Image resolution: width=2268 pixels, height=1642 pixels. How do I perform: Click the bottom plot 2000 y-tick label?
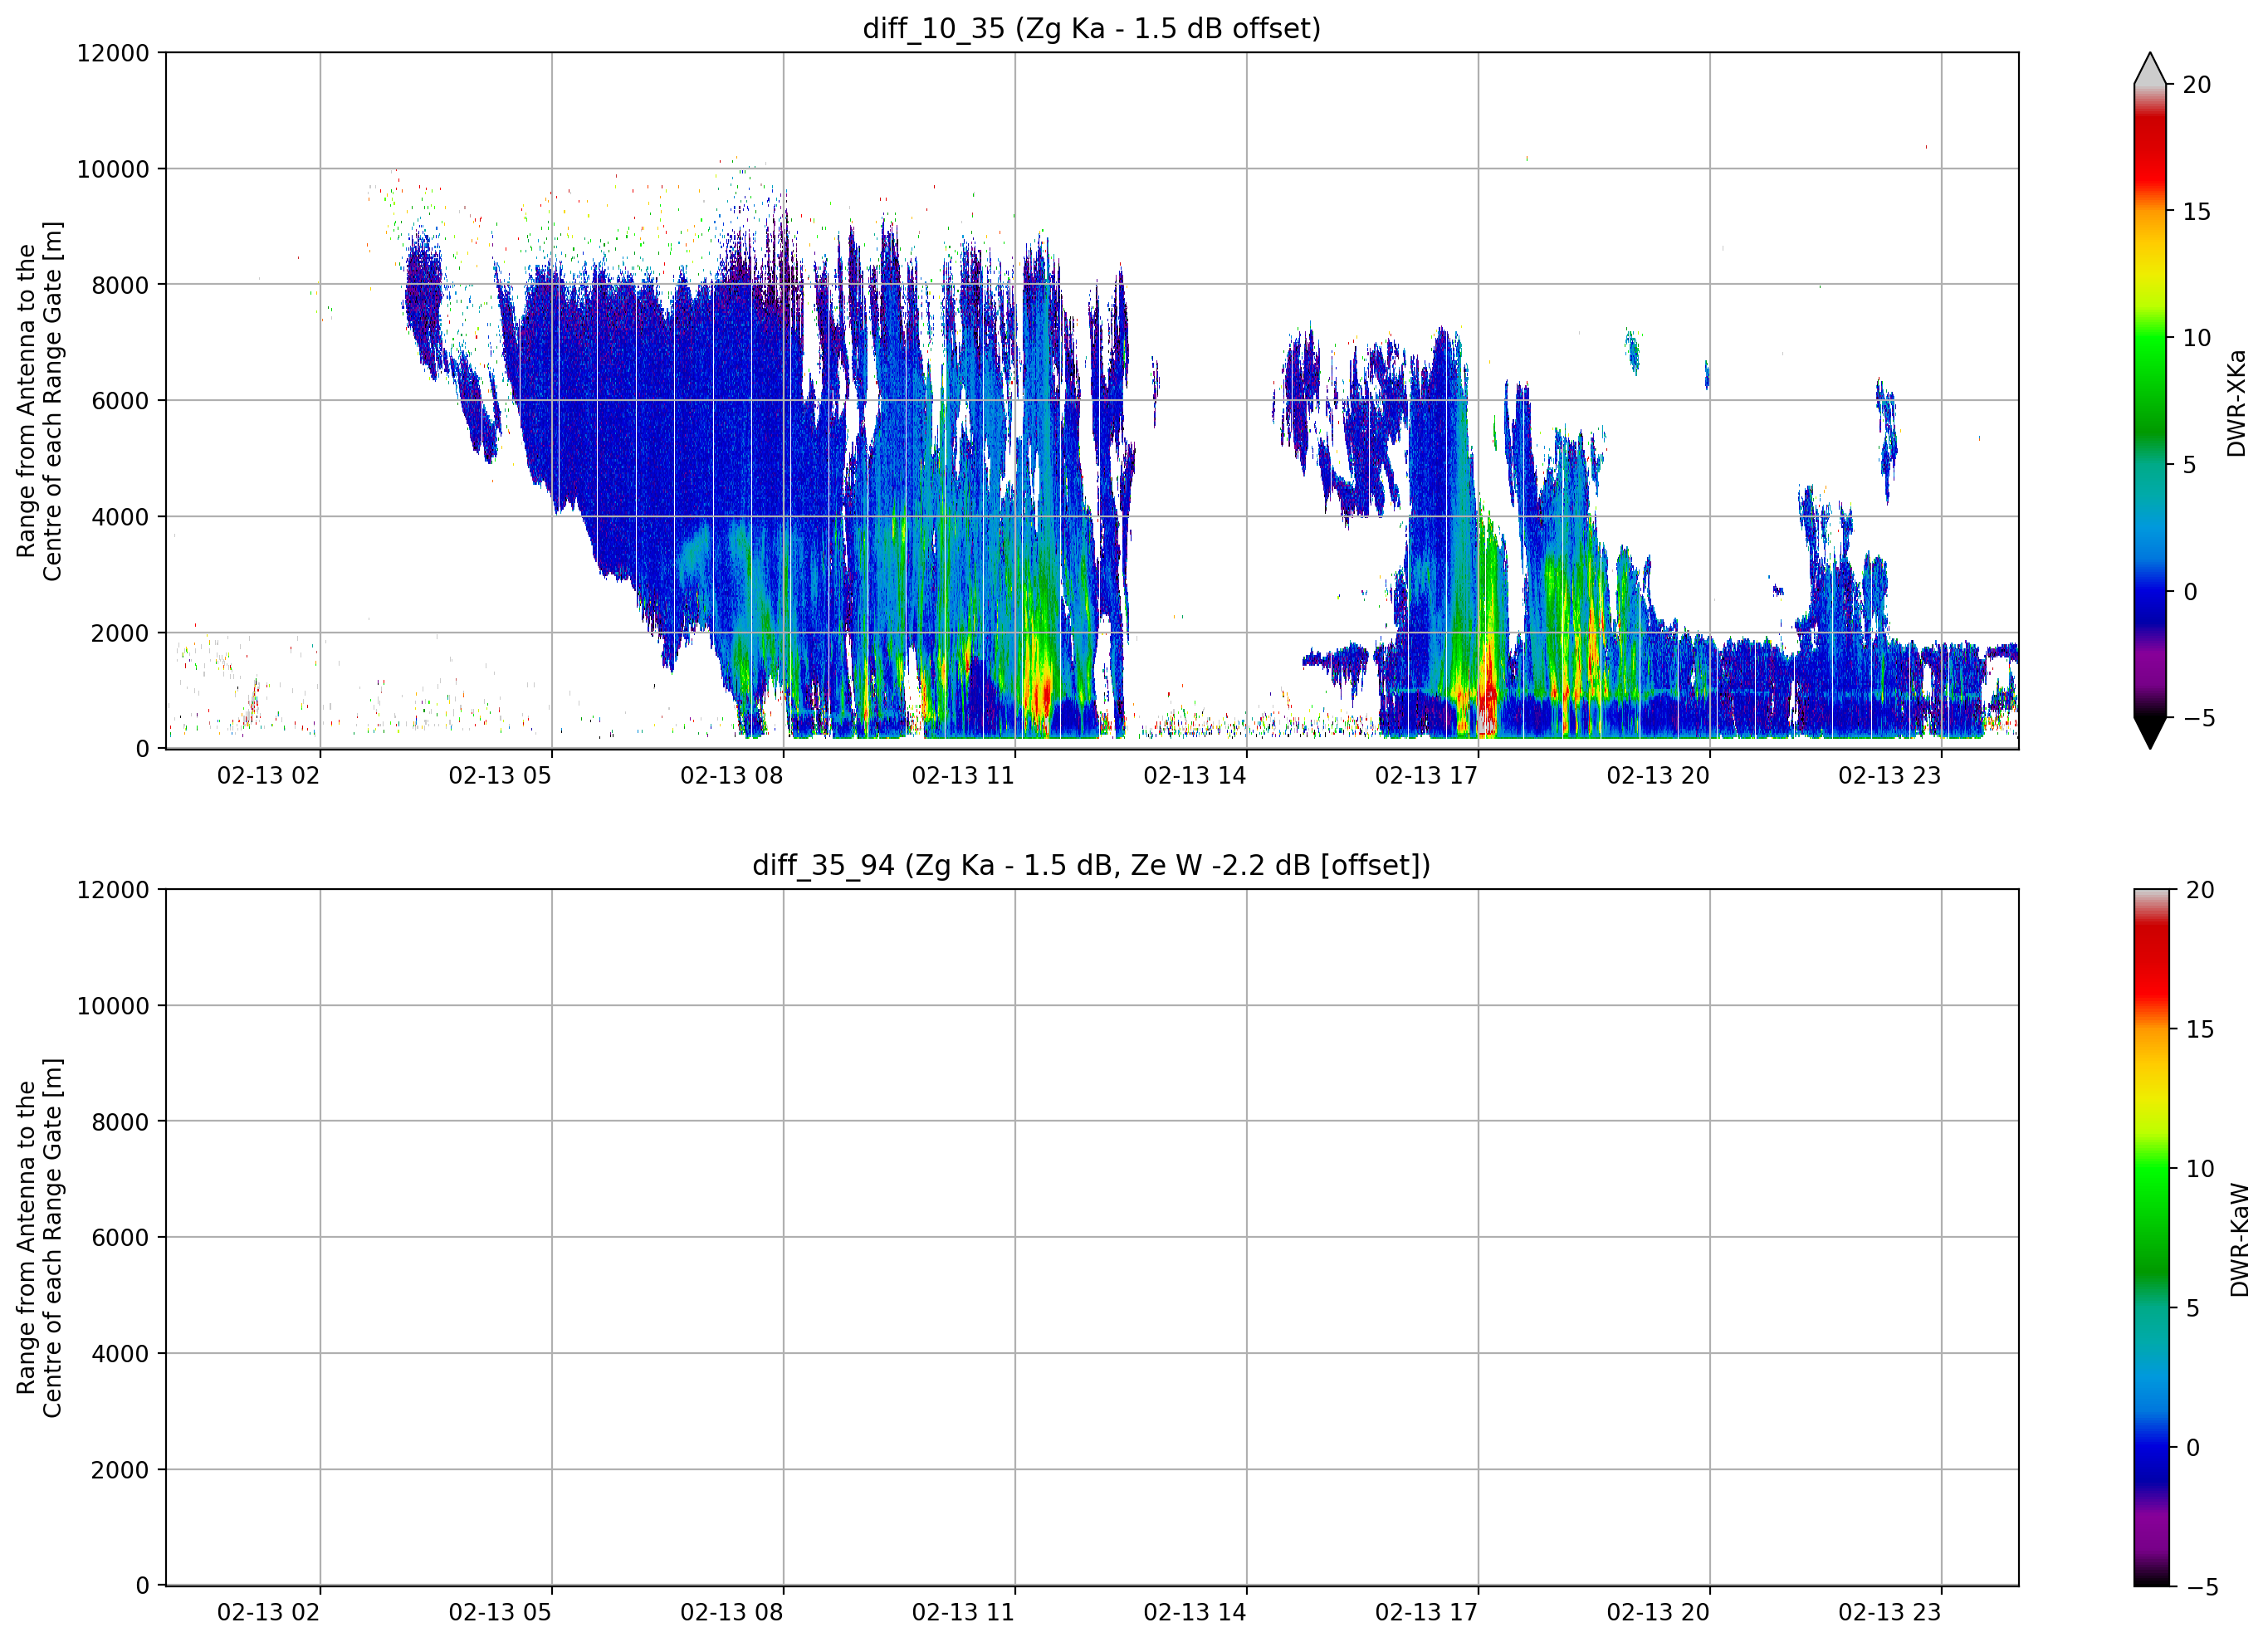[120, 1470]
